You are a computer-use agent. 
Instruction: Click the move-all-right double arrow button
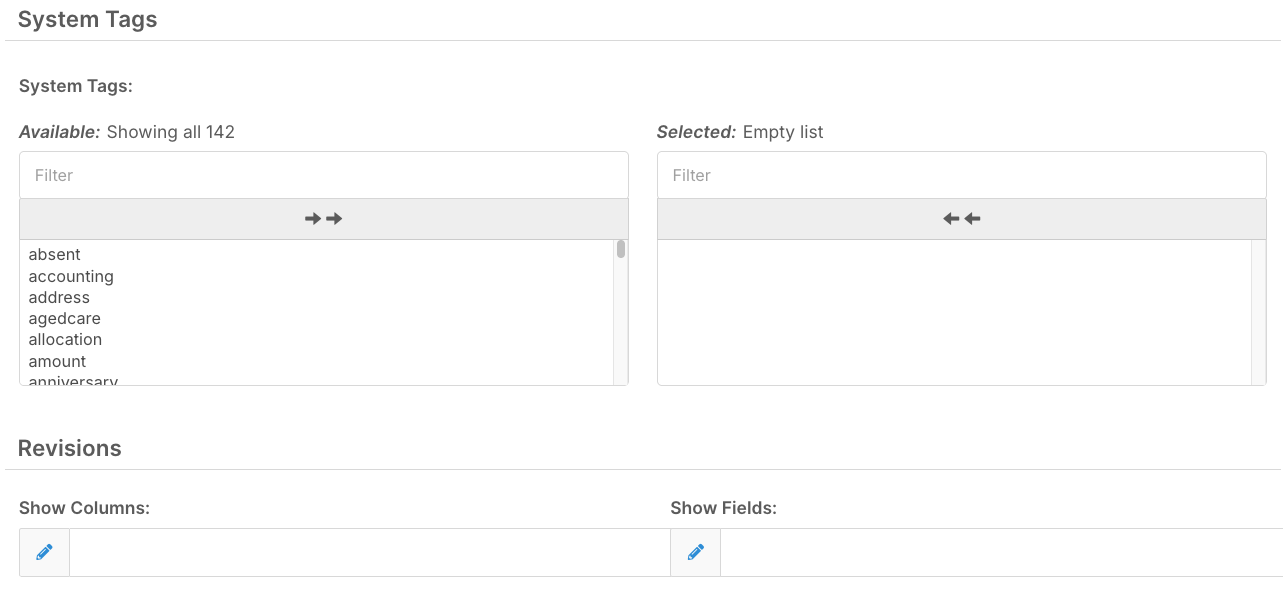[324, 219]
